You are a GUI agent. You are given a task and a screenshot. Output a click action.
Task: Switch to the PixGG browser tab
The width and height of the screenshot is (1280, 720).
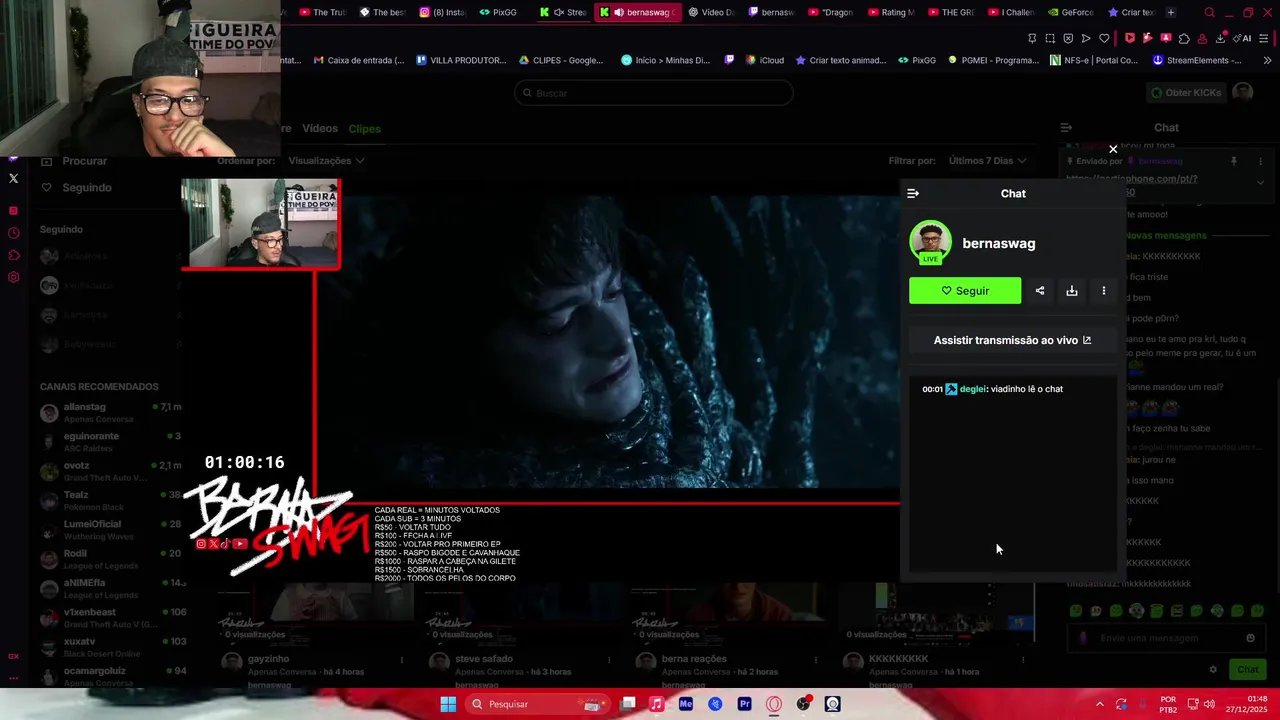pos(498,12)
